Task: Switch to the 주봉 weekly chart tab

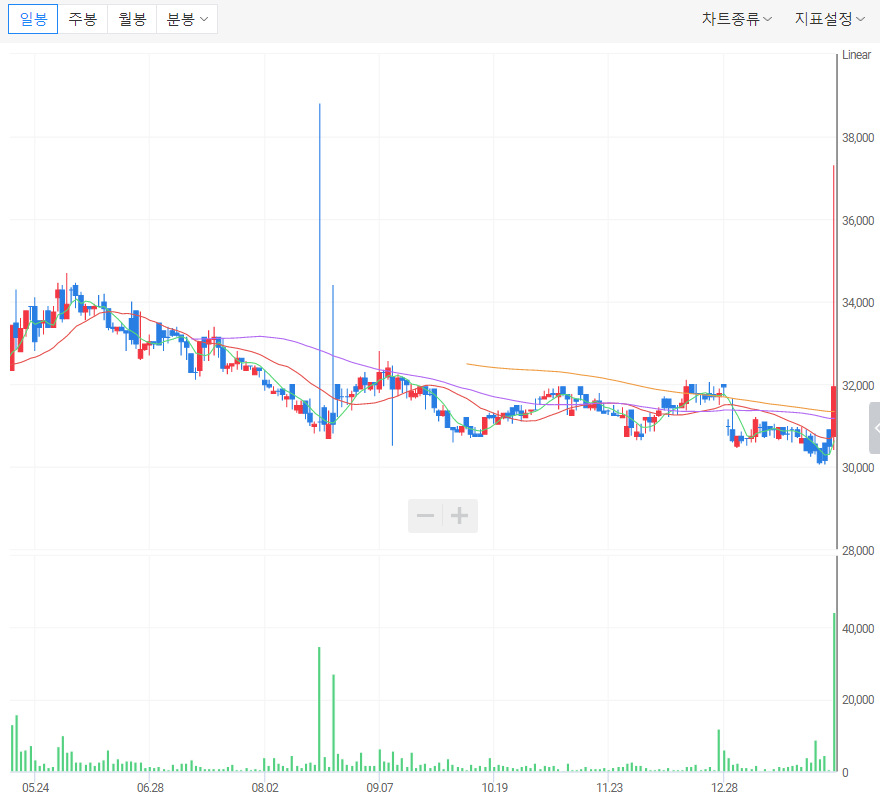Action: [82, 19]
